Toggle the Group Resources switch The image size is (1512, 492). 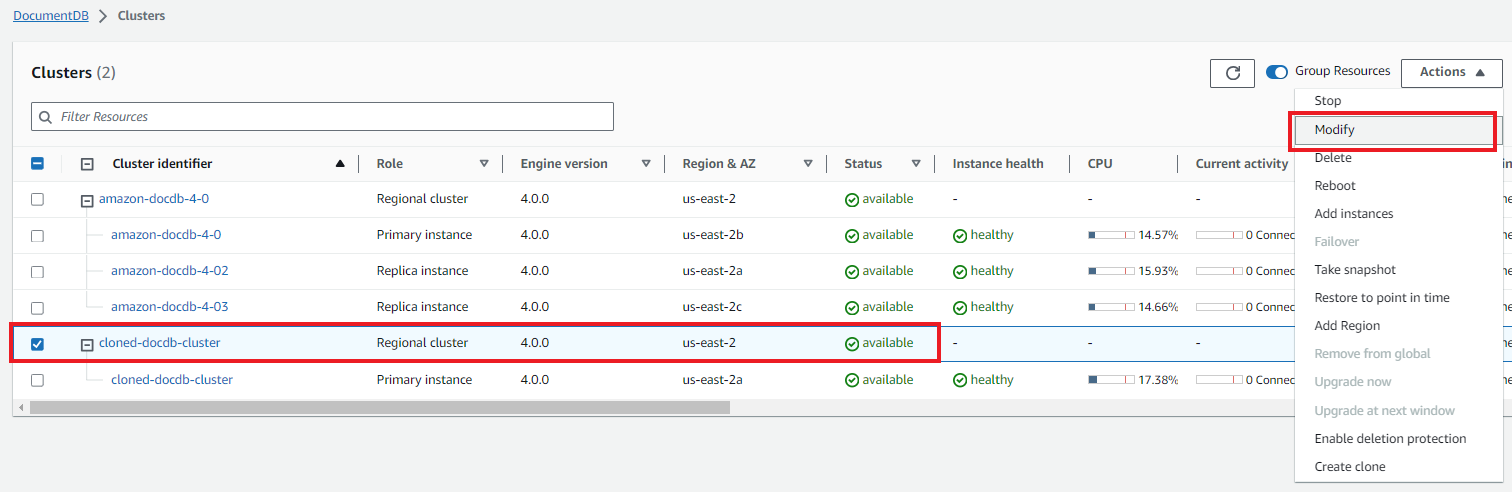click(1277, 72)
